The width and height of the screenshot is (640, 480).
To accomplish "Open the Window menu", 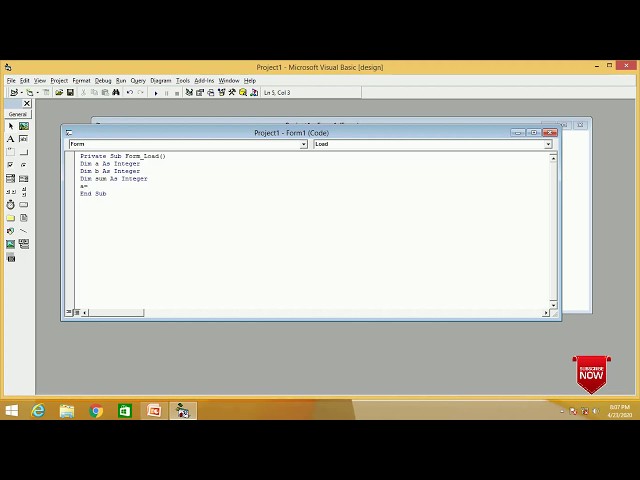I will 229,81.
